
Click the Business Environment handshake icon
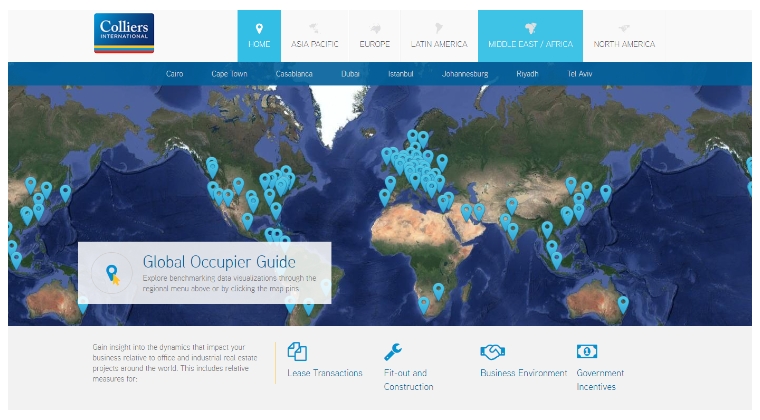[x=492, y=351]
